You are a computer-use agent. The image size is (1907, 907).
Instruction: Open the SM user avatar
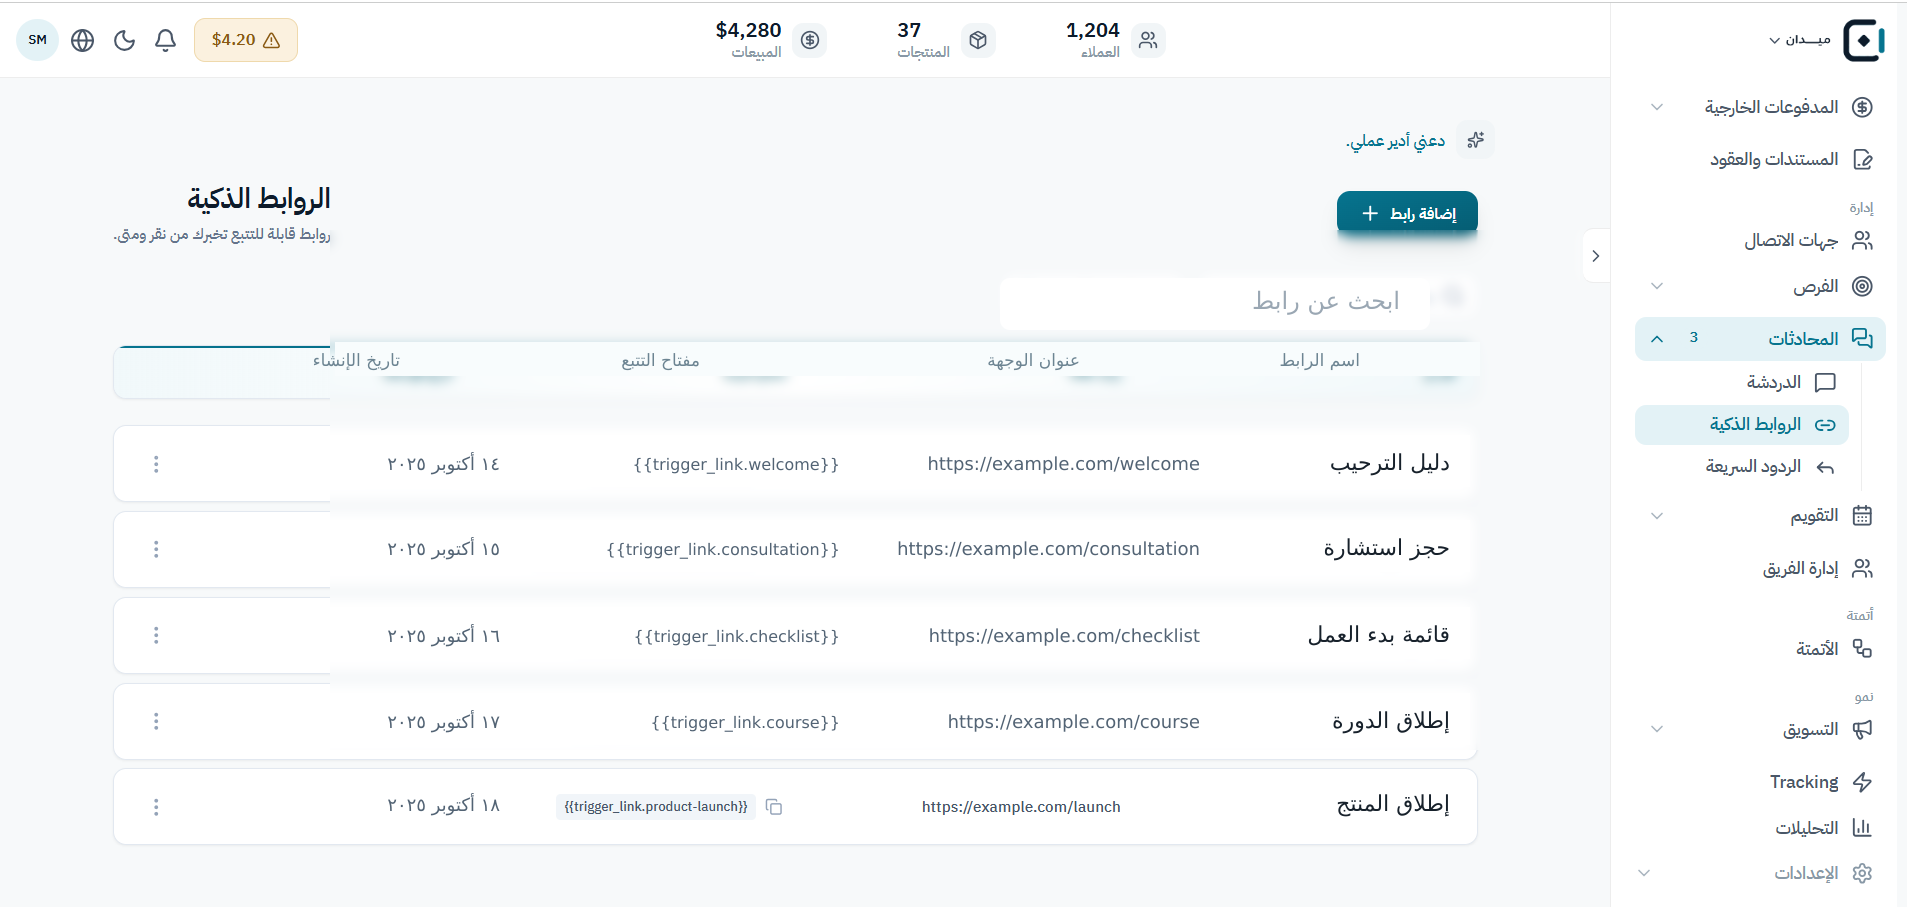point(38,40)
